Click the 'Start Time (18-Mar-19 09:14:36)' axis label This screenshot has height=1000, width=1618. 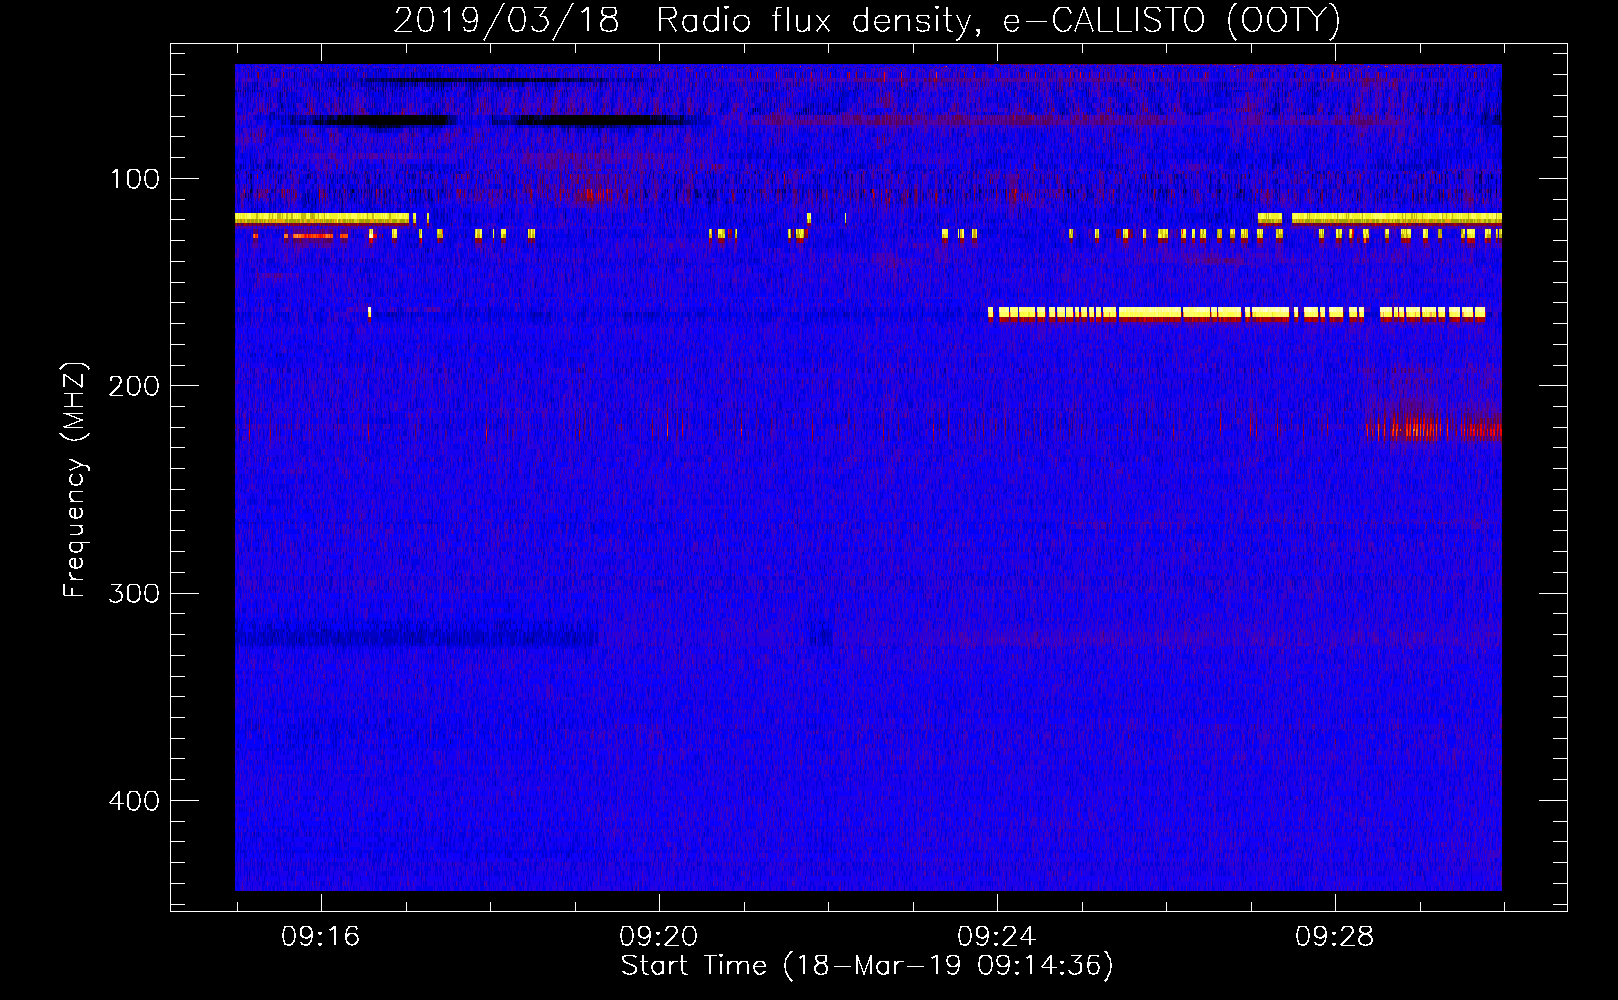coord(867,966)
